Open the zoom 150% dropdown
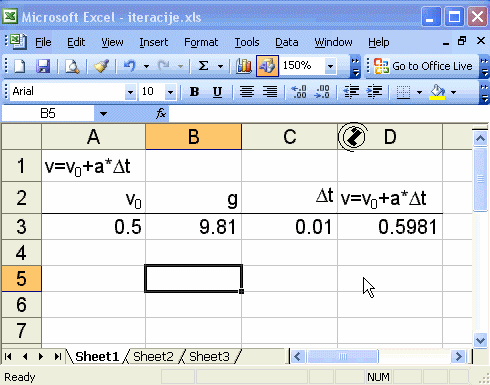 click(x=330, y=66)
